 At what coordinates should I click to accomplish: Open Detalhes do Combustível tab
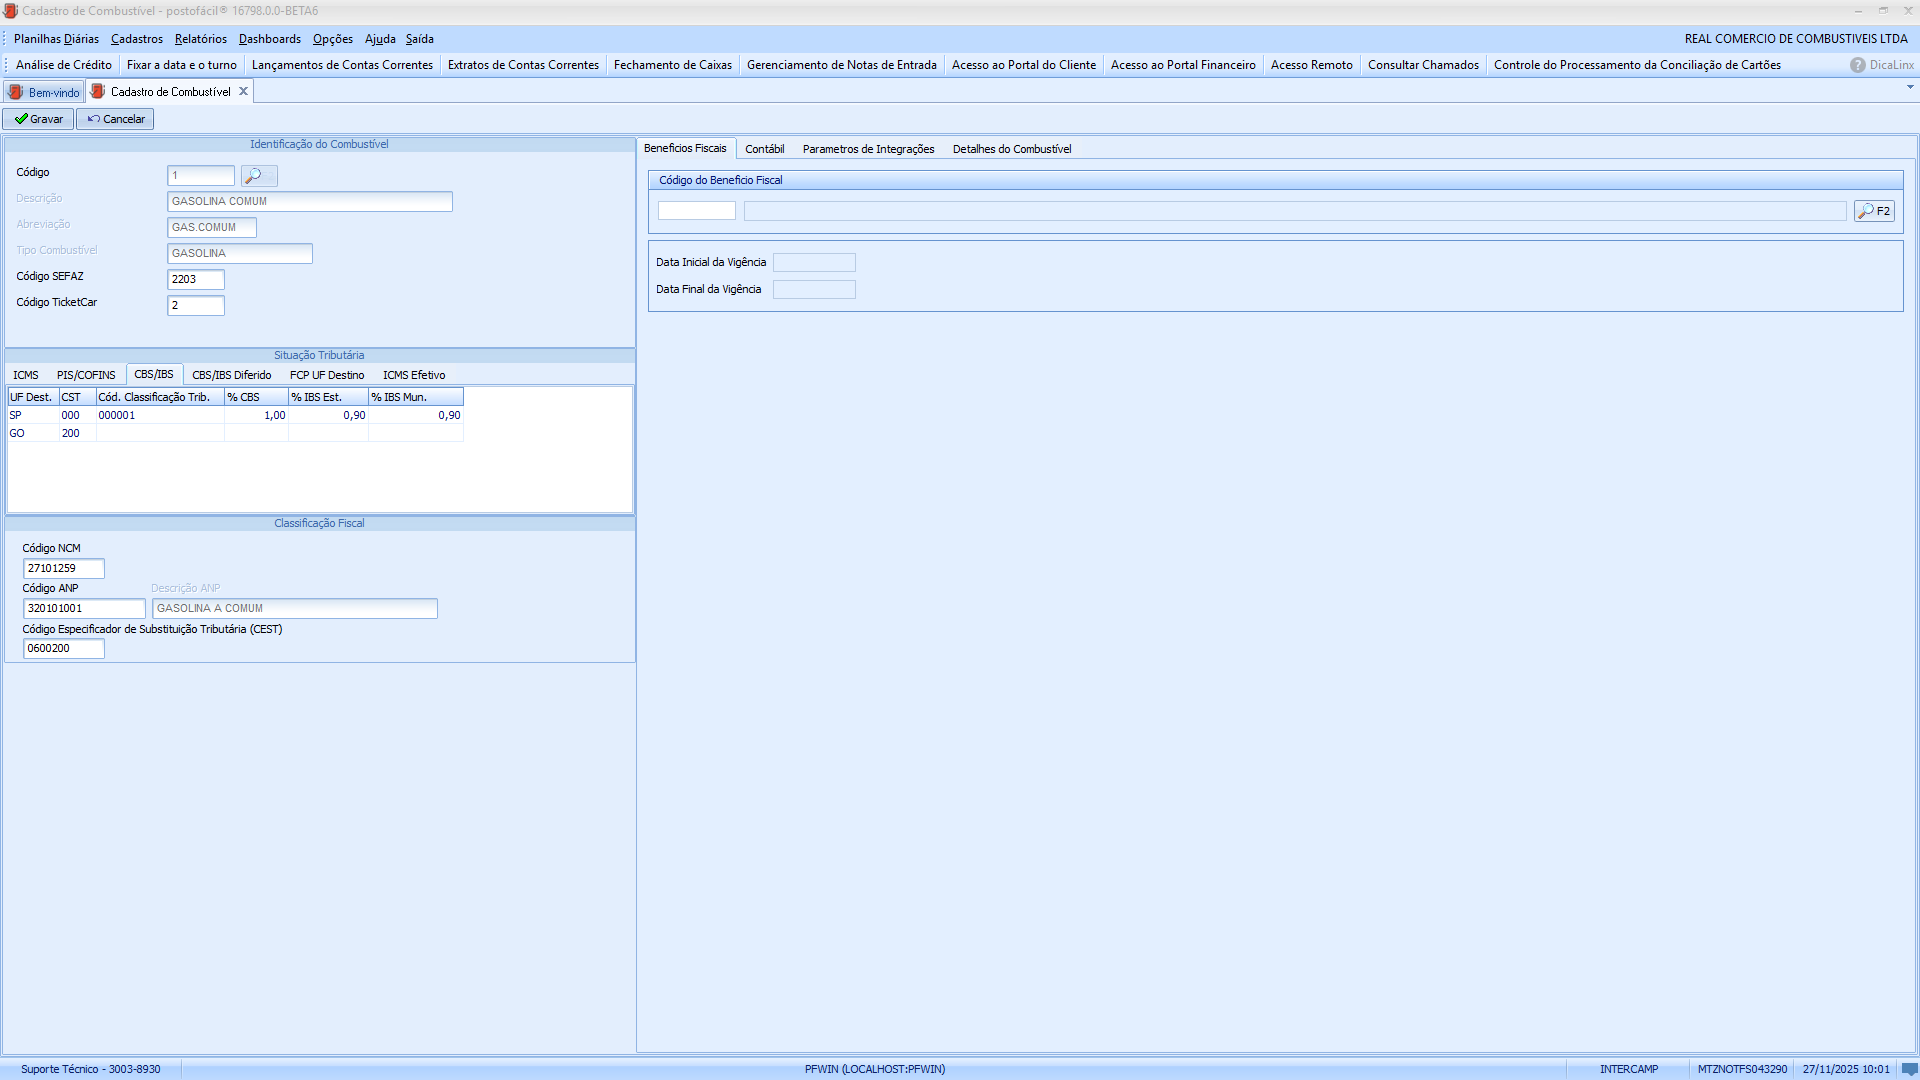pos(1011,149)
